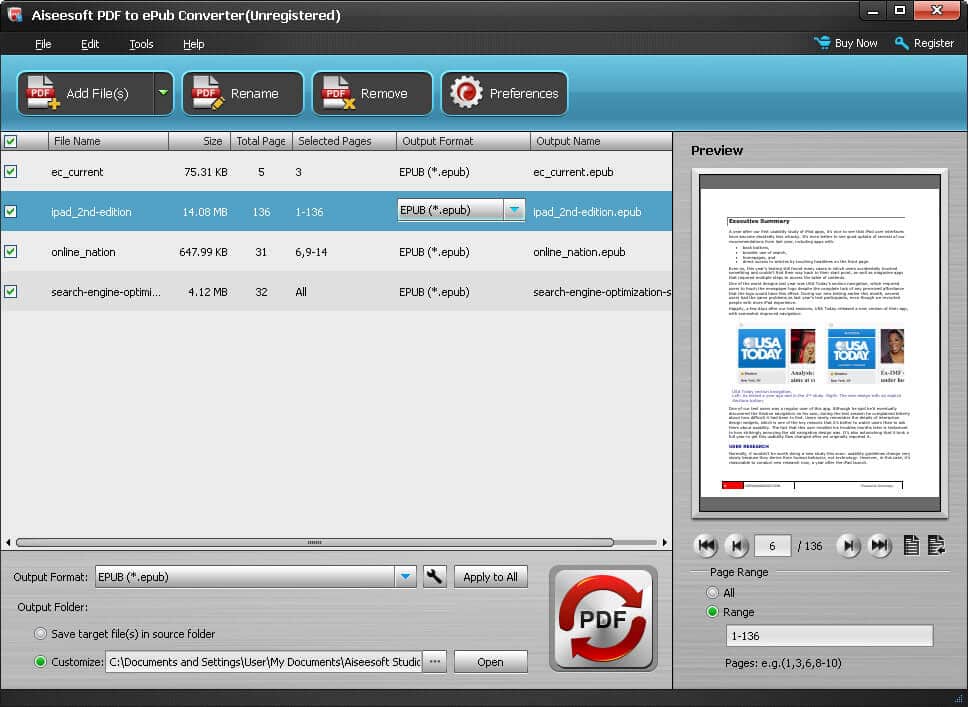Screen dimensions: 968x707
Task: Jump to first preview page
Action: 706,545
